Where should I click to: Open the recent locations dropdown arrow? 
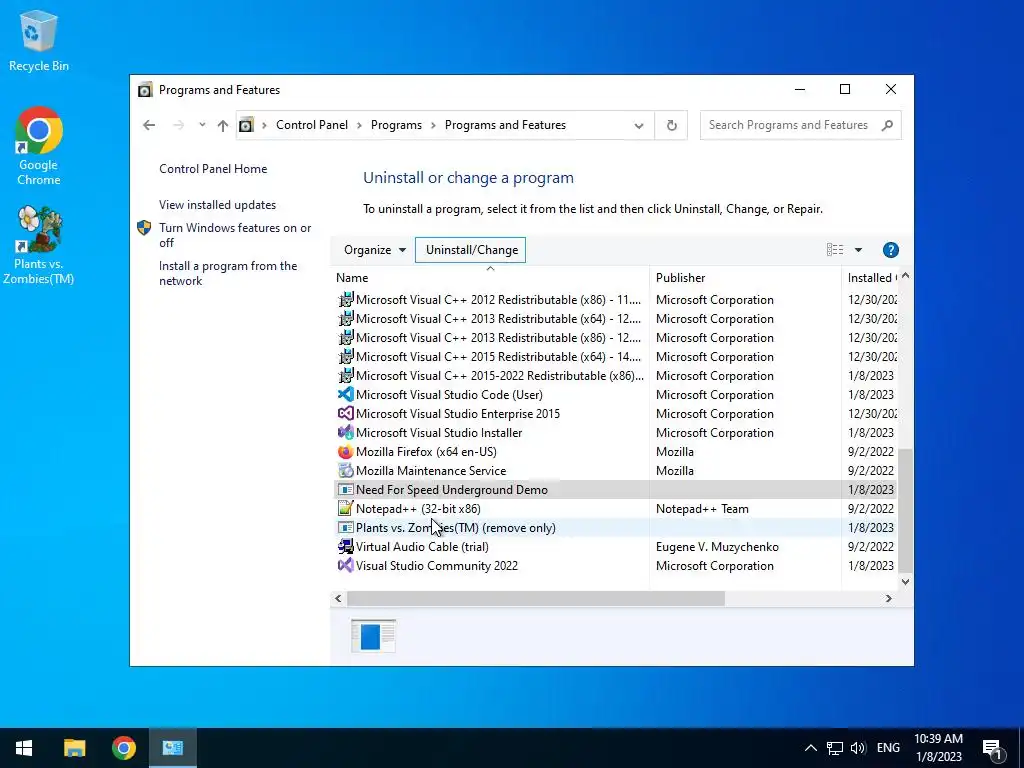pos(202,125)
